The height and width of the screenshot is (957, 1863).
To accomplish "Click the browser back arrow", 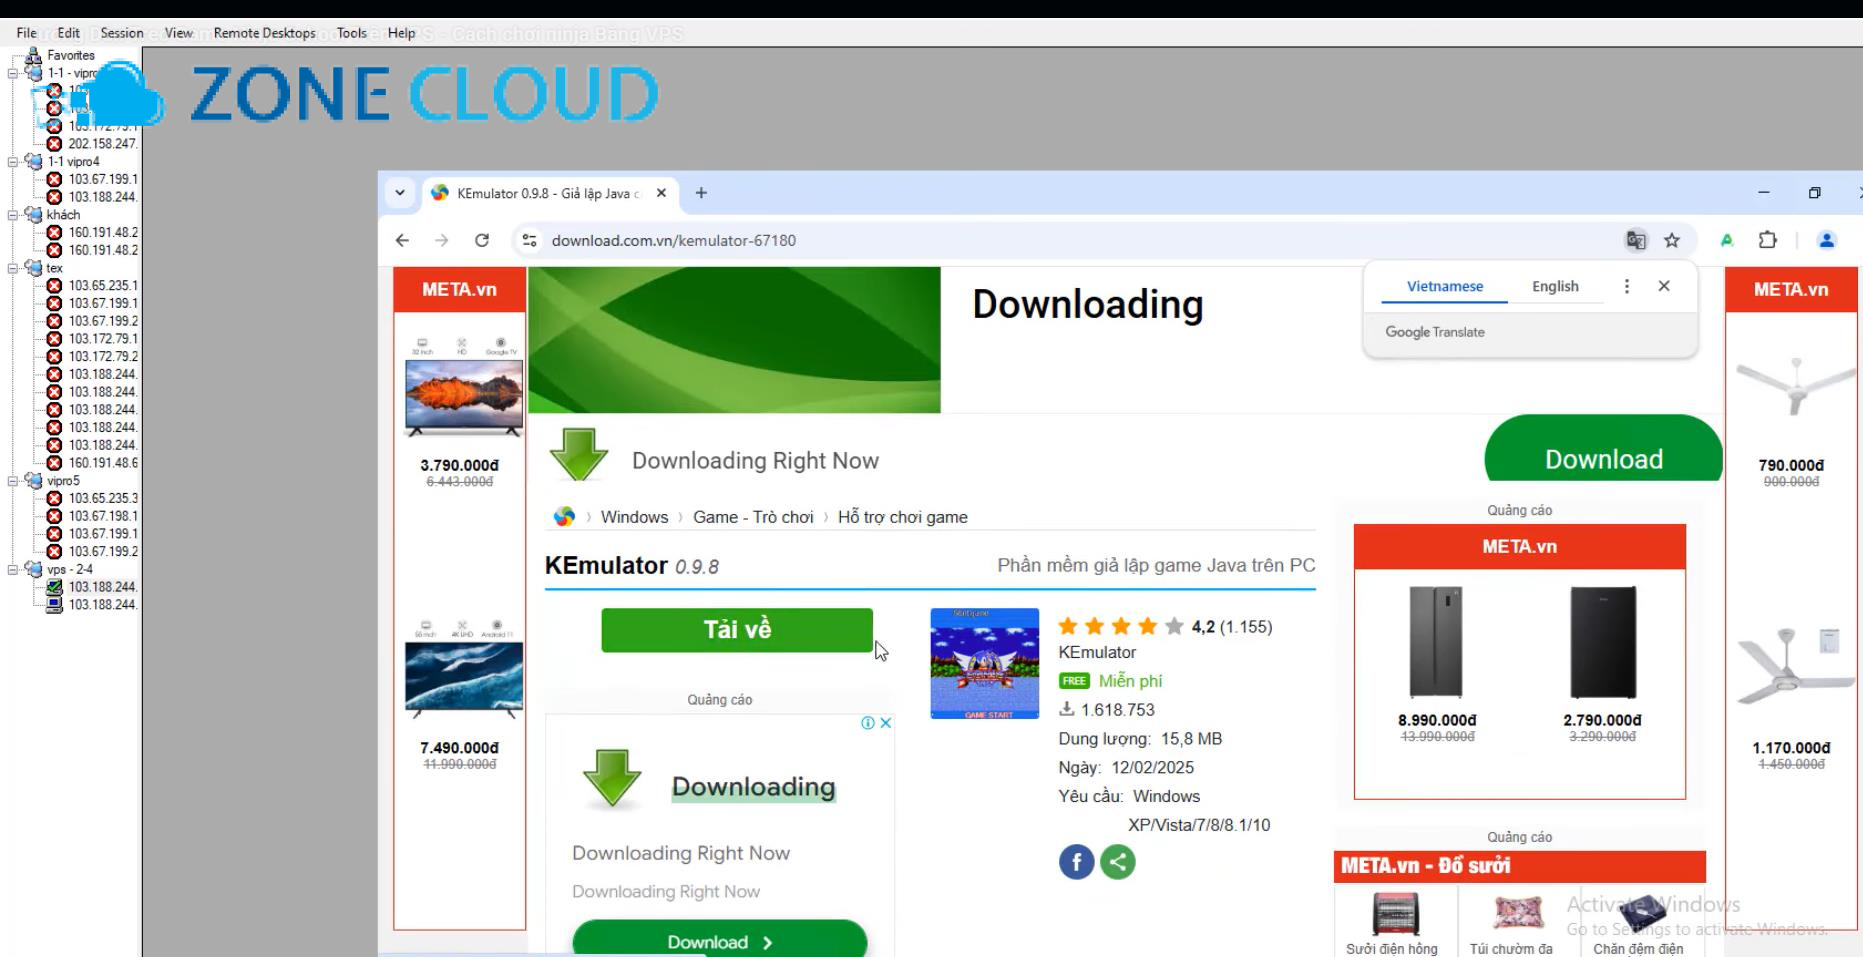I will 402,240.
